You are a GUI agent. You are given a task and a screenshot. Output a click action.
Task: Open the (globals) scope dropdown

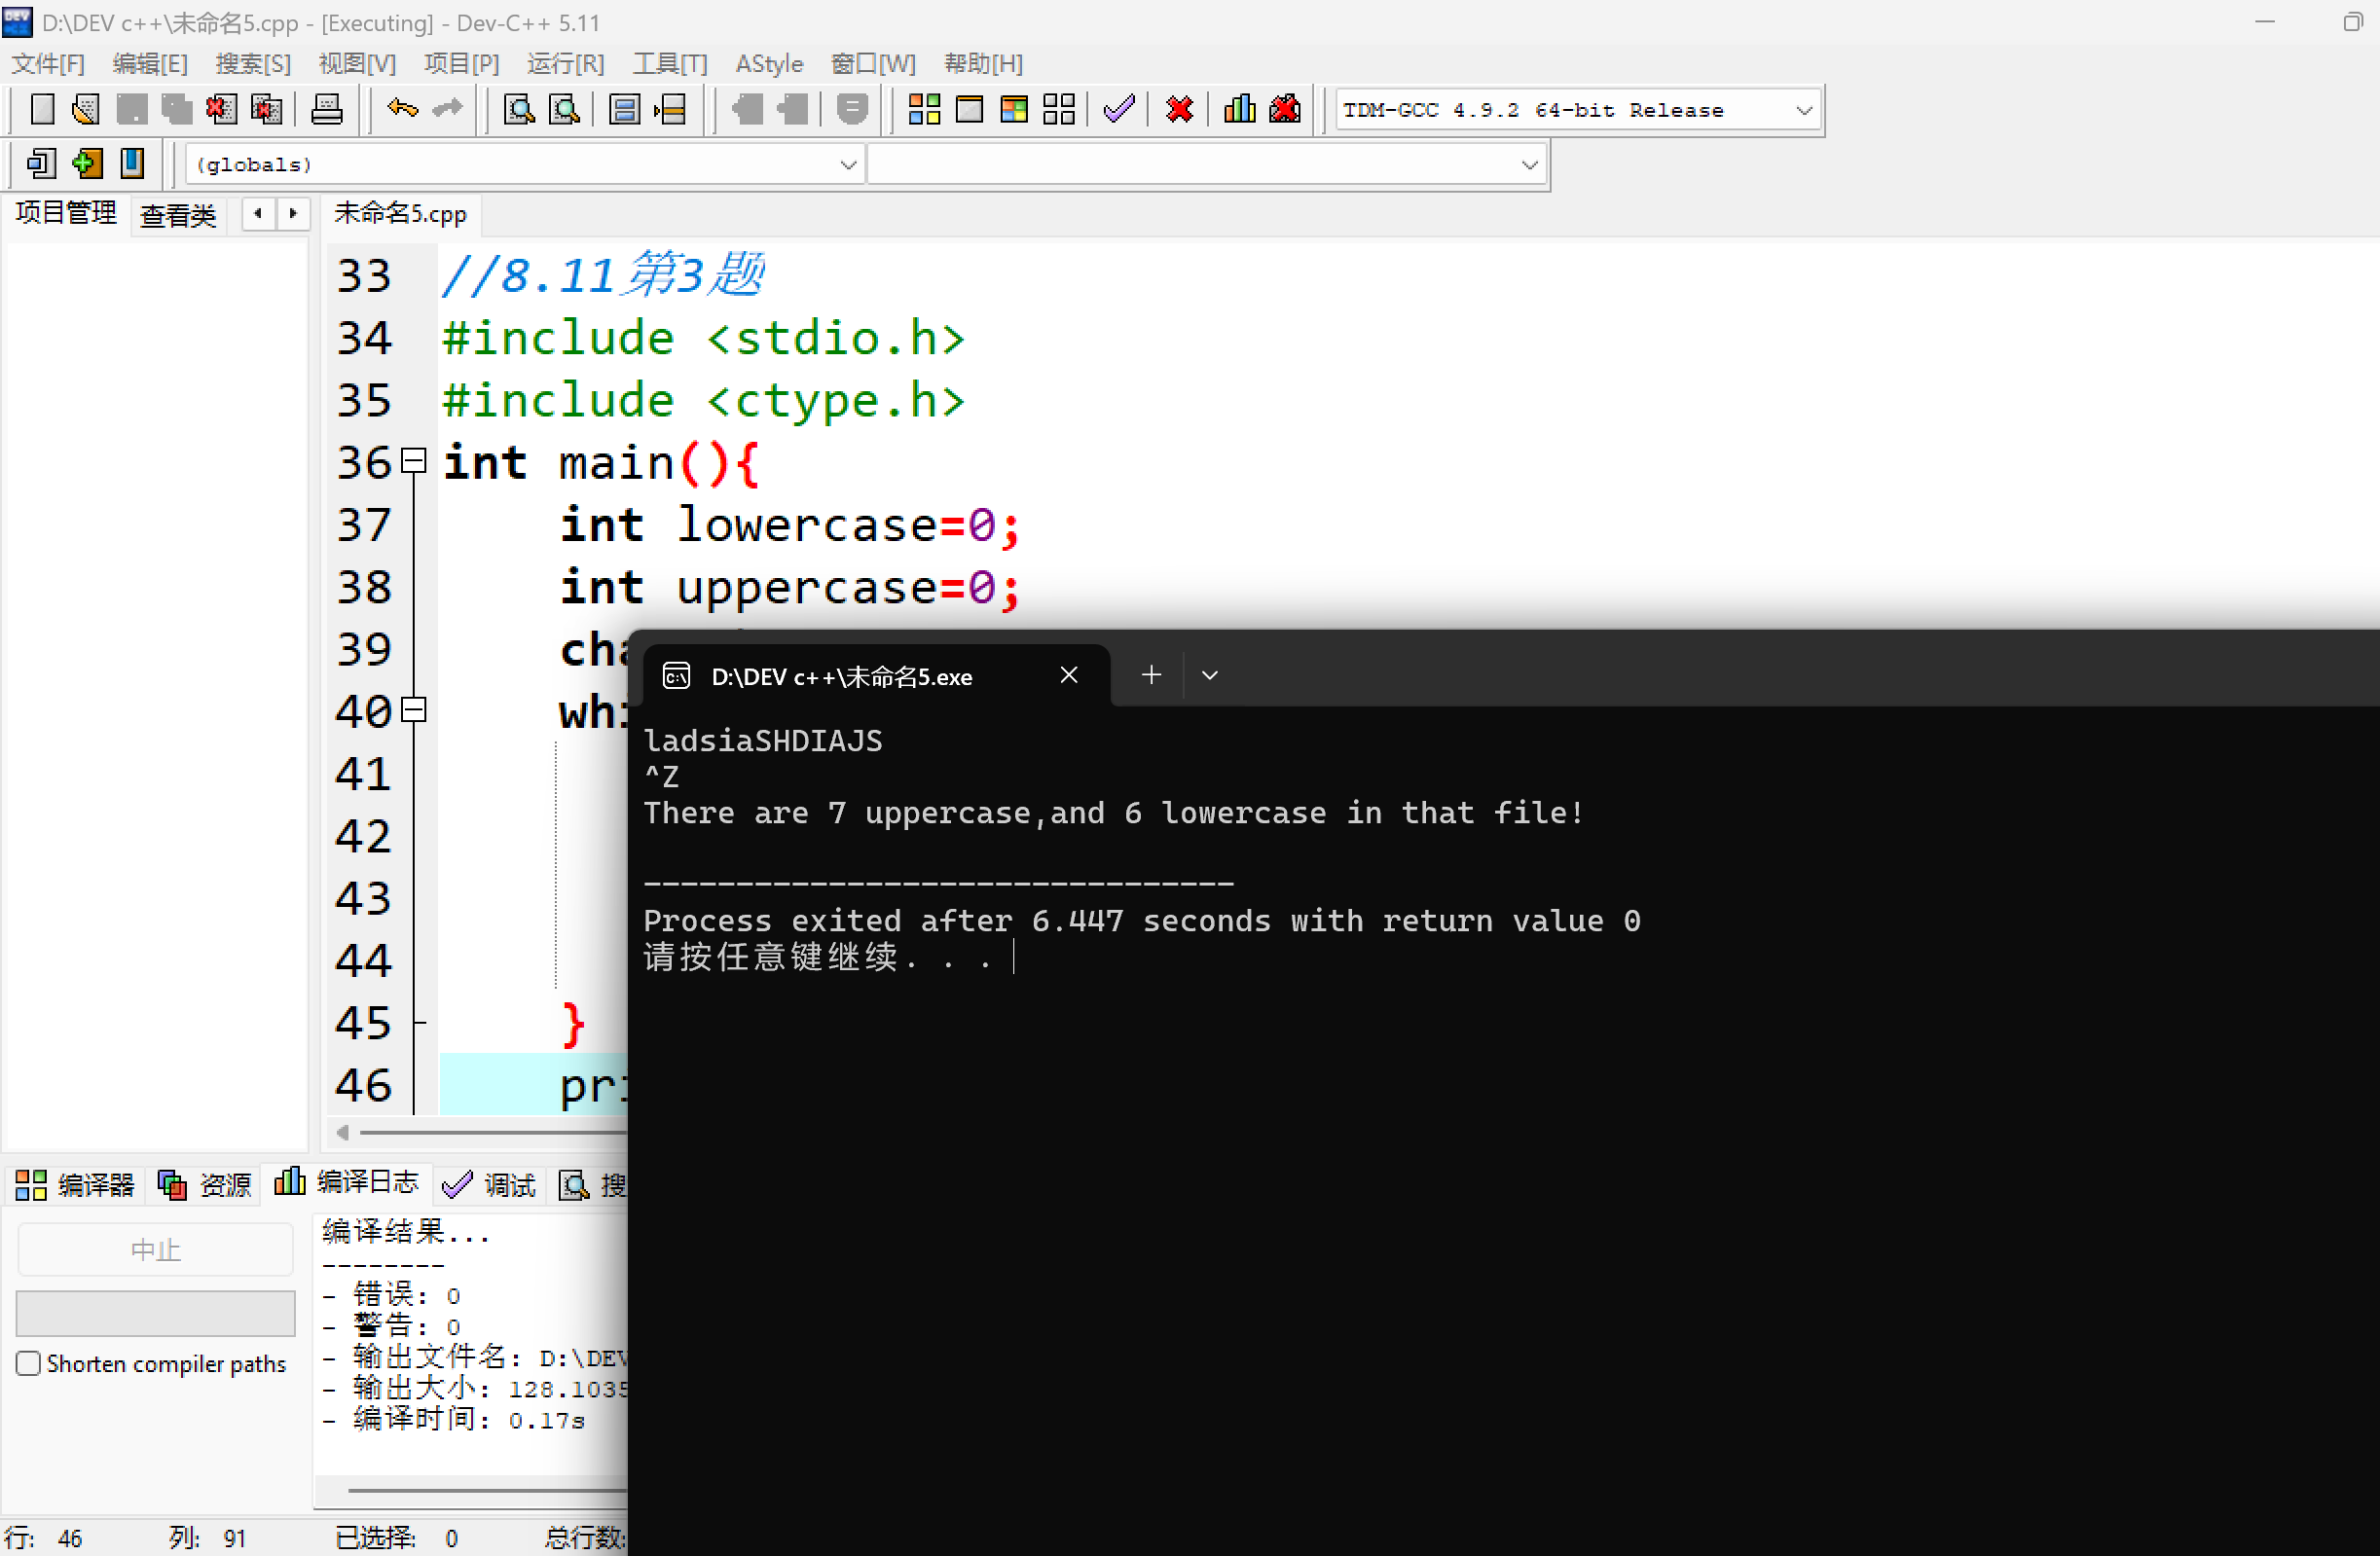[847, 165]
